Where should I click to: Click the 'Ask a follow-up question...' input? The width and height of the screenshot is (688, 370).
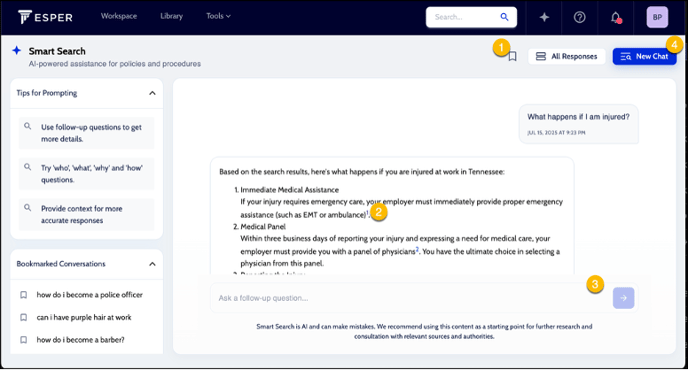[410, 298]
